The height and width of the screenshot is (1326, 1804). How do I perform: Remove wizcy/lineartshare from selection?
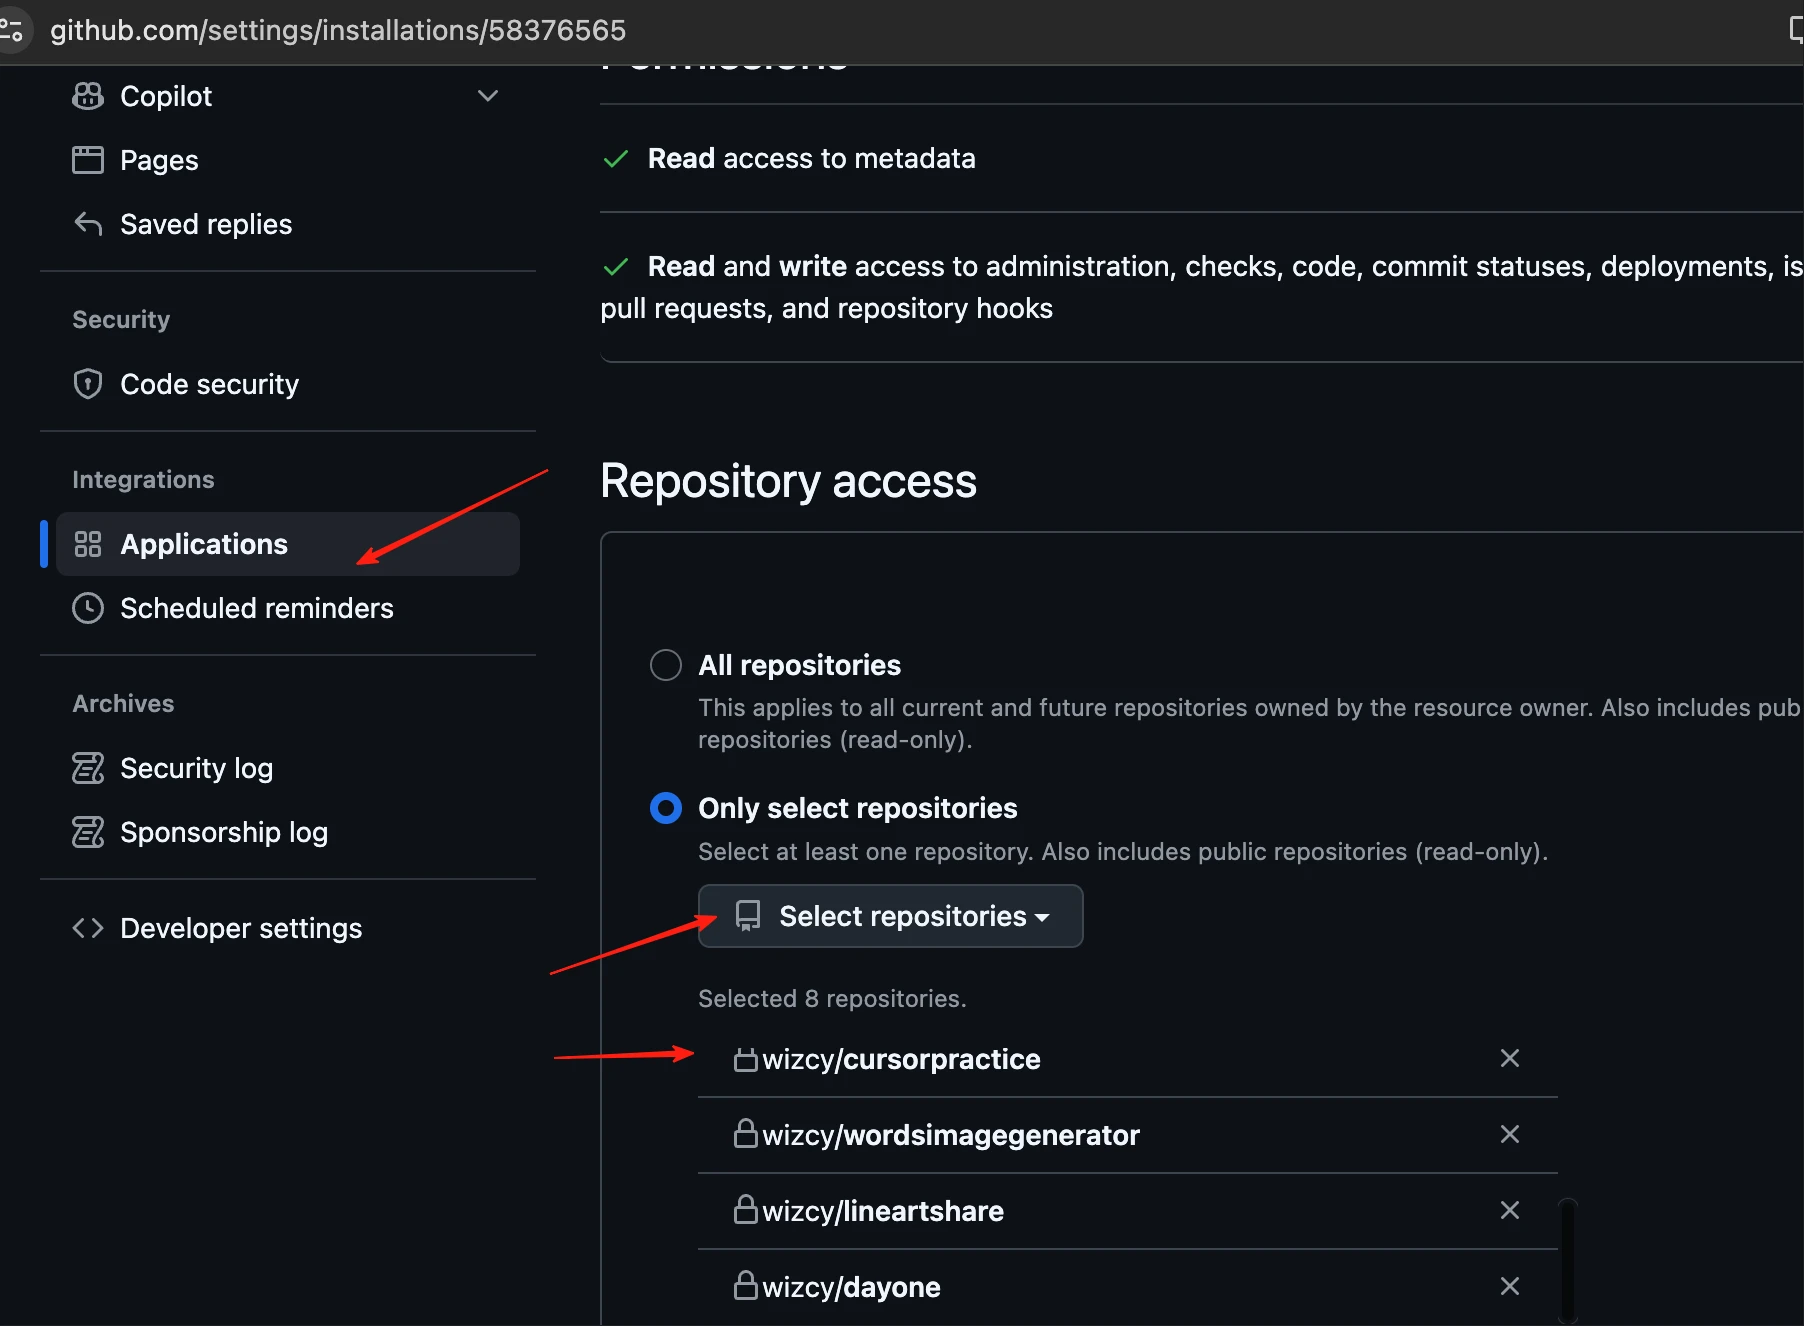pos(1510,1210)
